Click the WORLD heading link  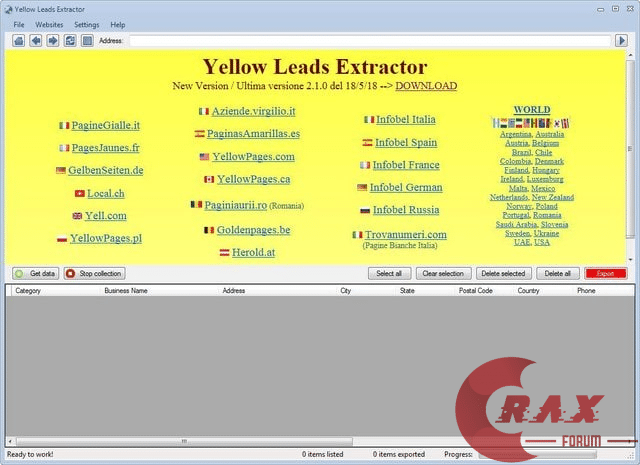click(x=532, y=110)
